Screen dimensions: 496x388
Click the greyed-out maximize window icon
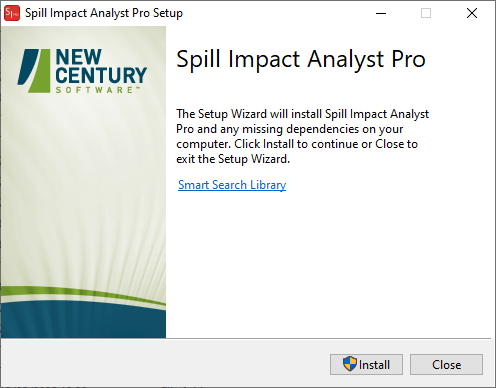point(426,13)
